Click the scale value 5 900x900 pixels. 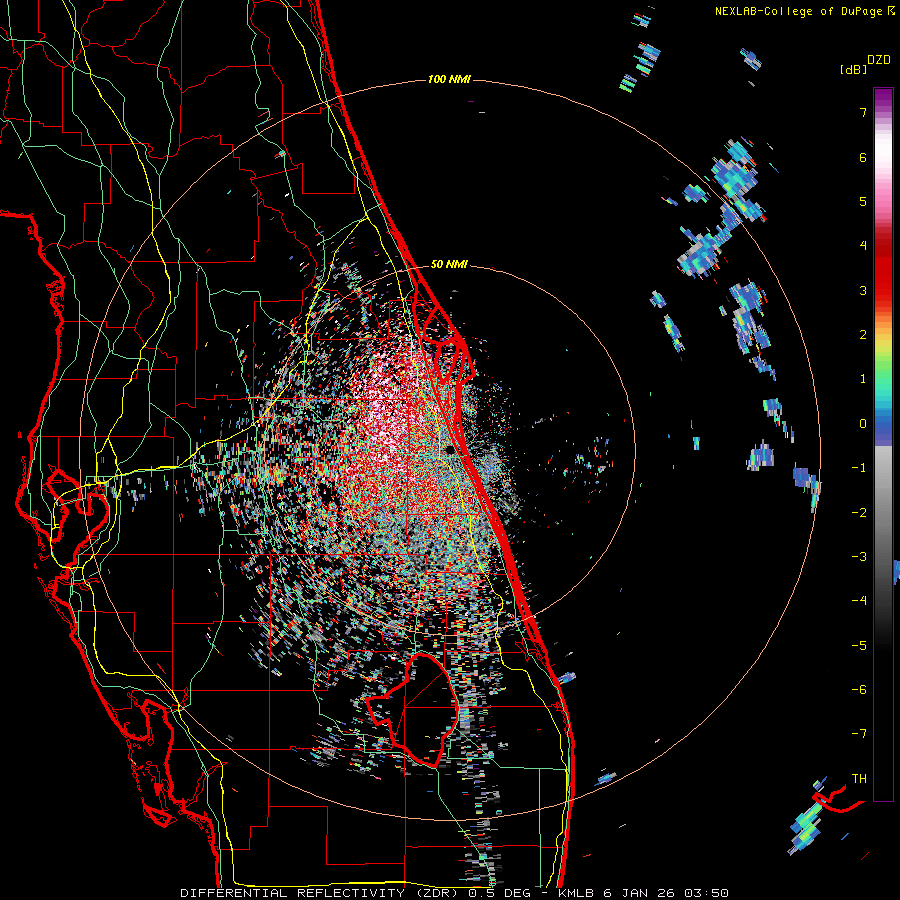coord(863,201)
